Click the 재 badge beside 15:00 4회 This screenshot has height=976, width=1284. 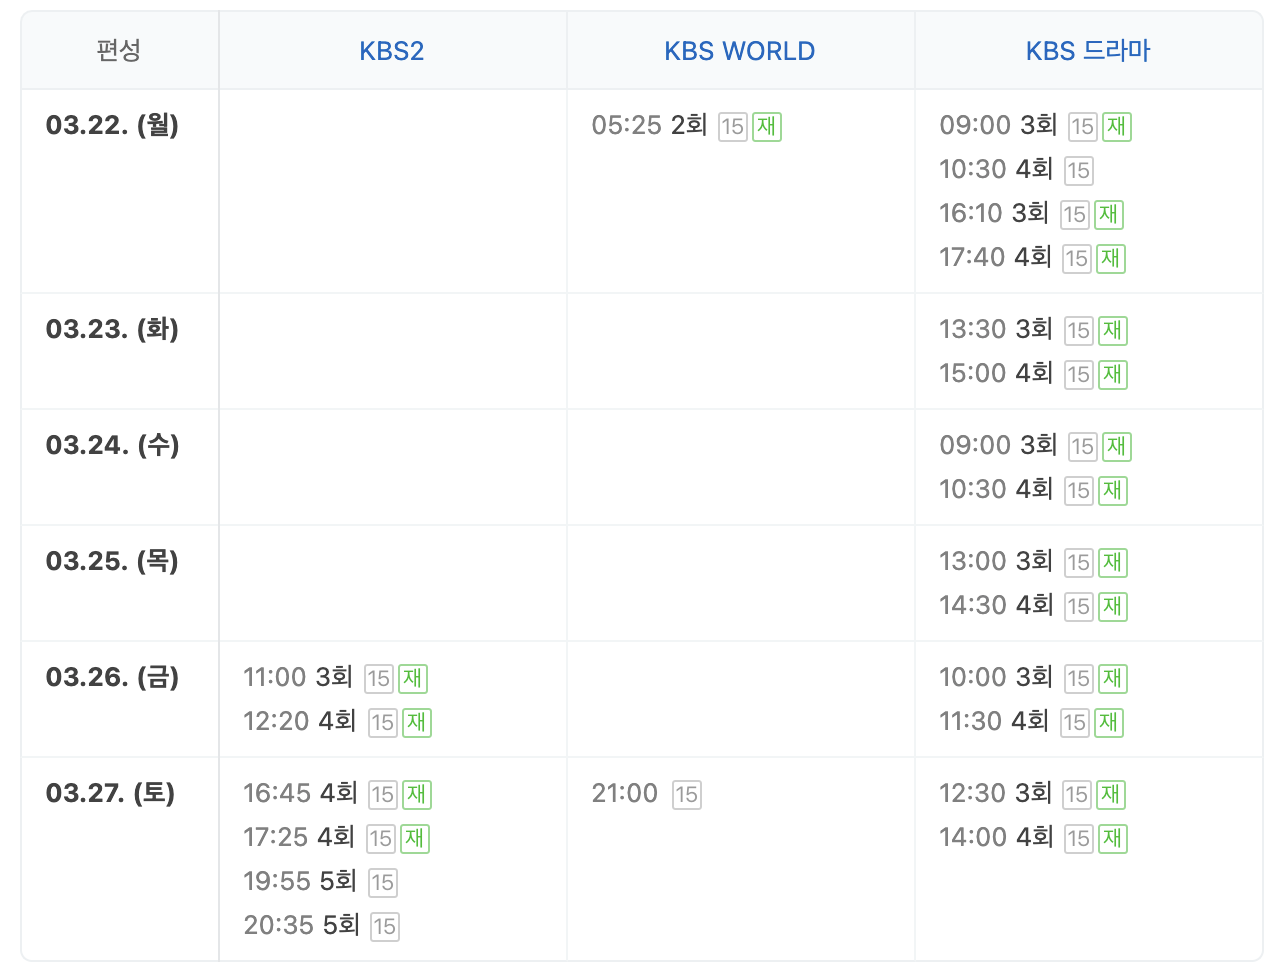point(1113,374)
